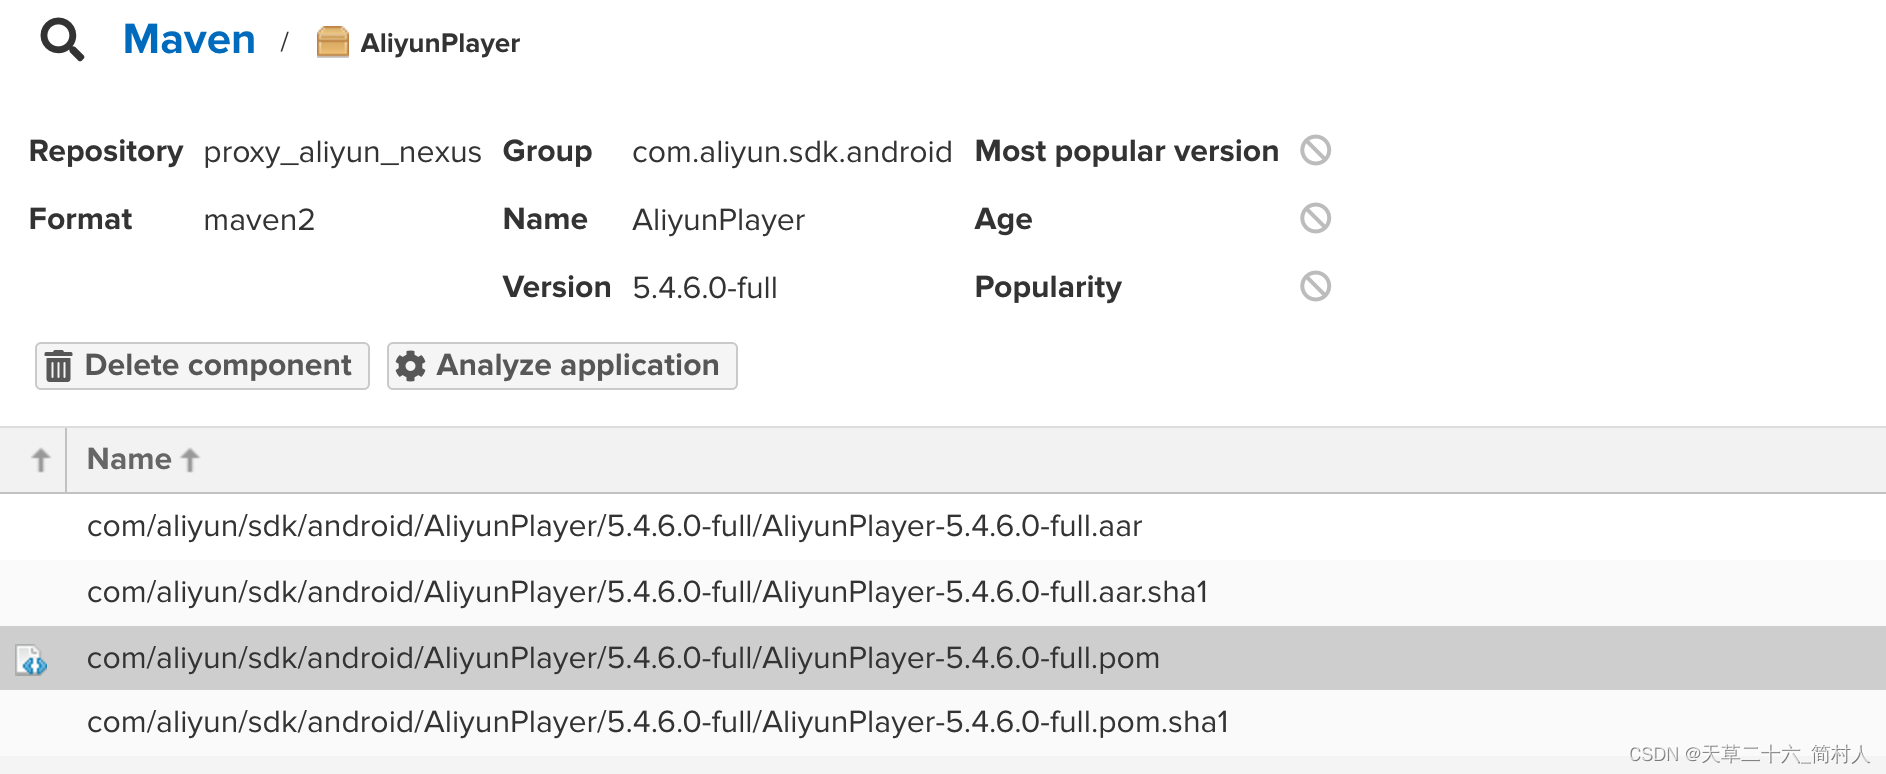Click the not-available icon beside Age
This screenshot has width=1886, height=774.
tap(1315, 218)
